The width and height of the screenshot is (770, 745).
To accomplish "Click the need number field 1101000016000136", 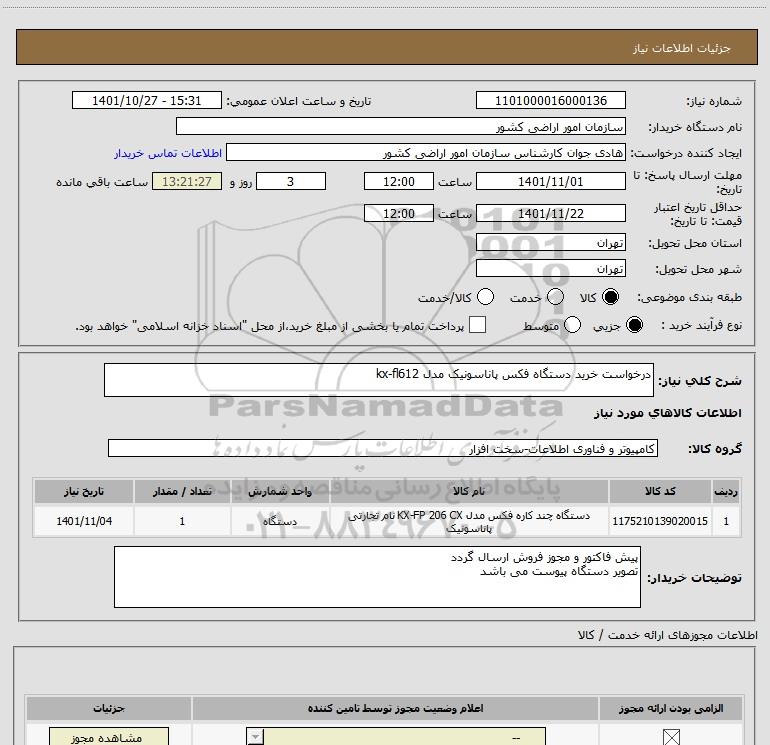I will click(550, 100).
